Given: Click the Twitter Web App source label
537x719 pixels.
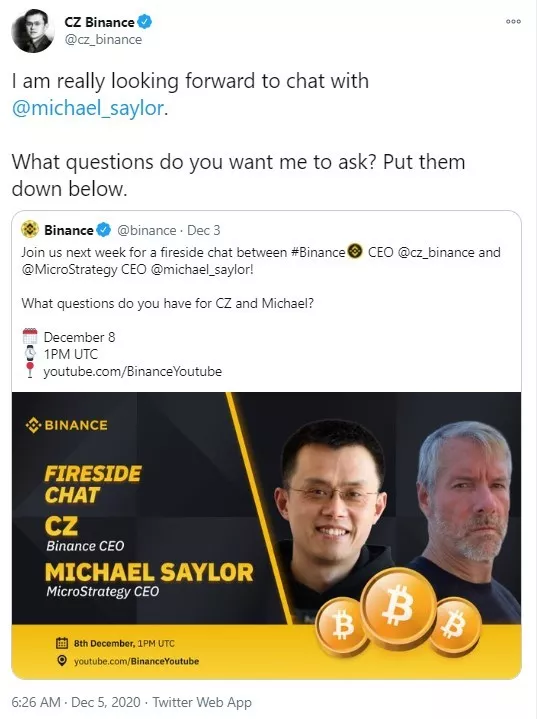Looking at the screenshot, I should tap(202, 702).
